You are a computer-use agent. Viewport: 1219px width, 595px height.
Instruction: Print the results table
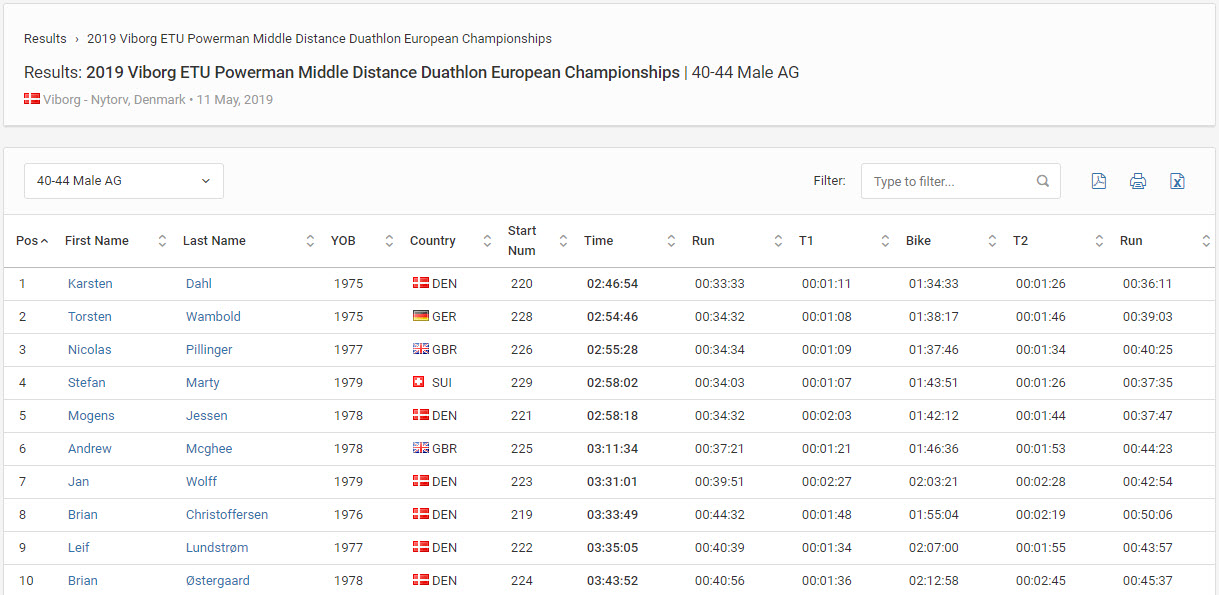coord(1138,181)
